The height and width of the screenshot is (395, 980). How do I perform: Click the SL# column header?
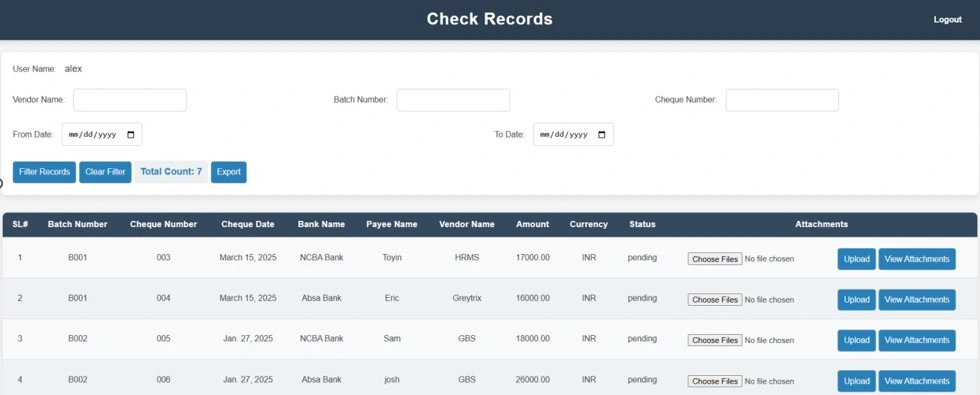coord(20,224)
